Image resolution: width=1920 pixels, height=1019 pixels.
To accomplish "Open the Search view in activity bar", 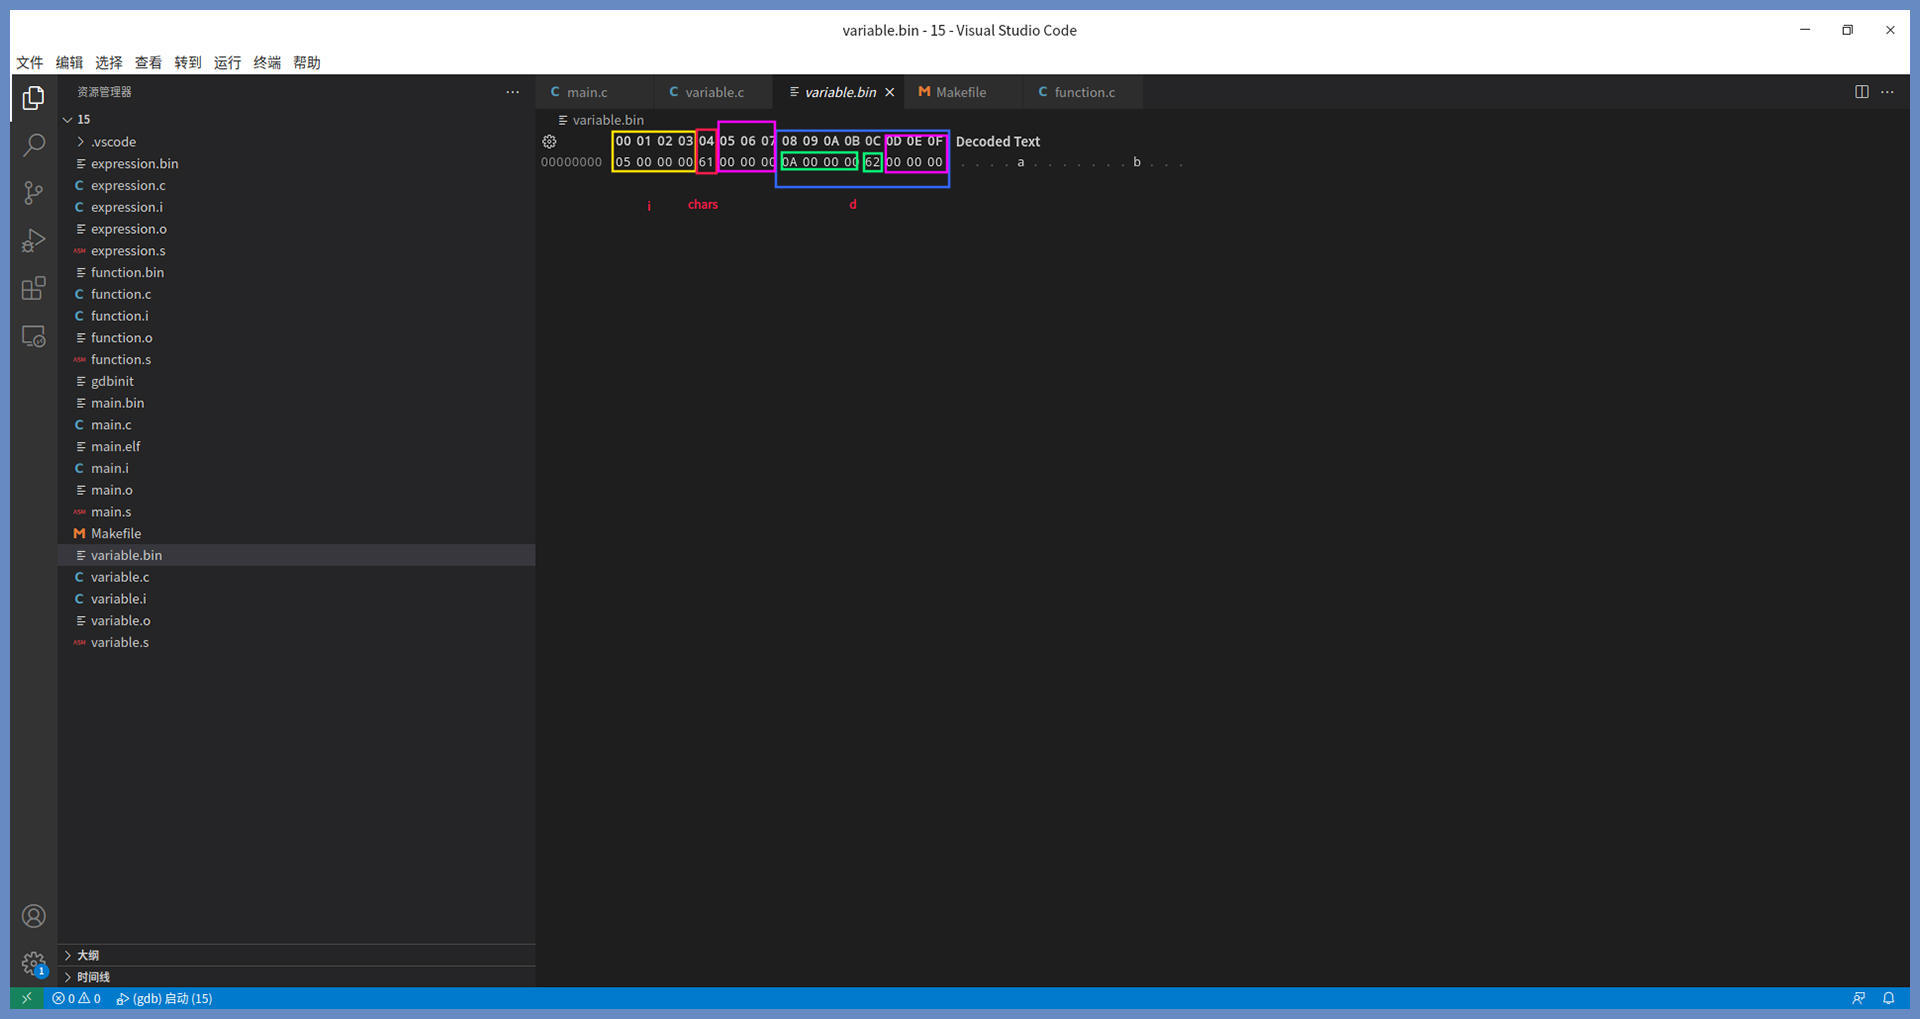I will (34, 145).
